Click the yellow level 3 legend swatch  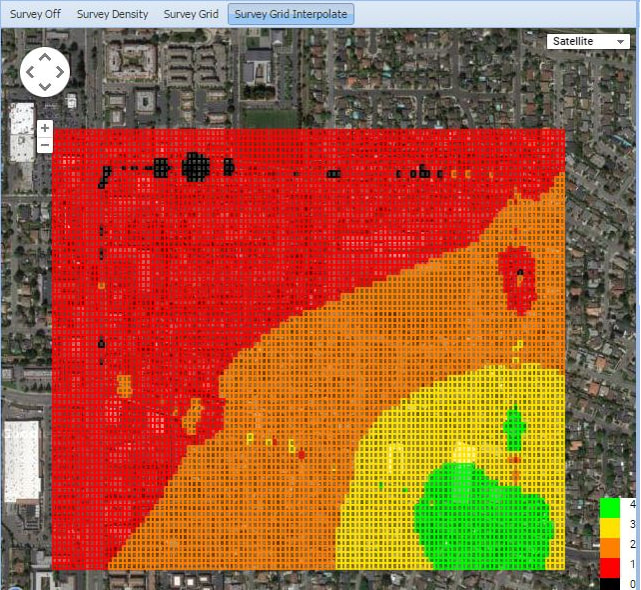(x=610, y=528)
